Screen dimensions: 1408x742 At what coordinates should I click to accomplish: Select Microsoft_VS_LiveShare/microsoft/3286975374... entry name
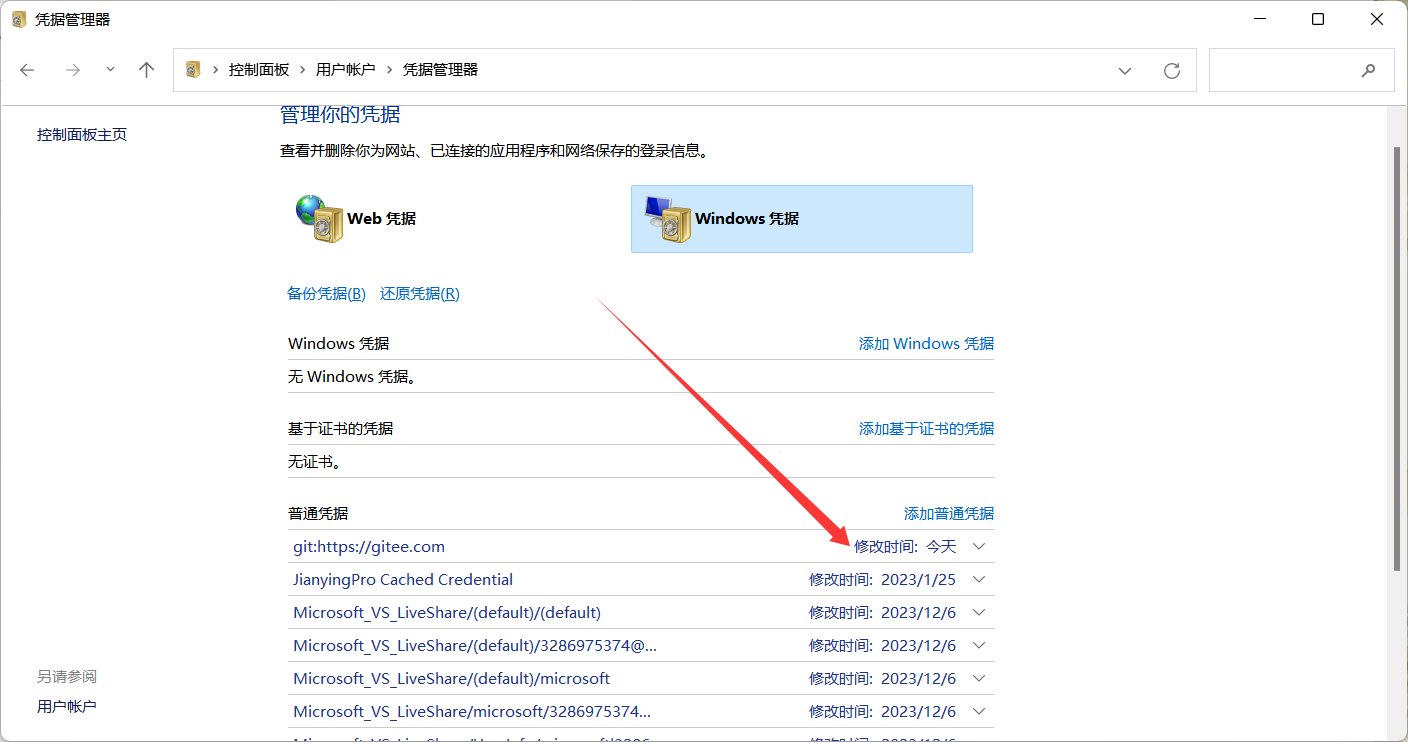tap(472, 711)
